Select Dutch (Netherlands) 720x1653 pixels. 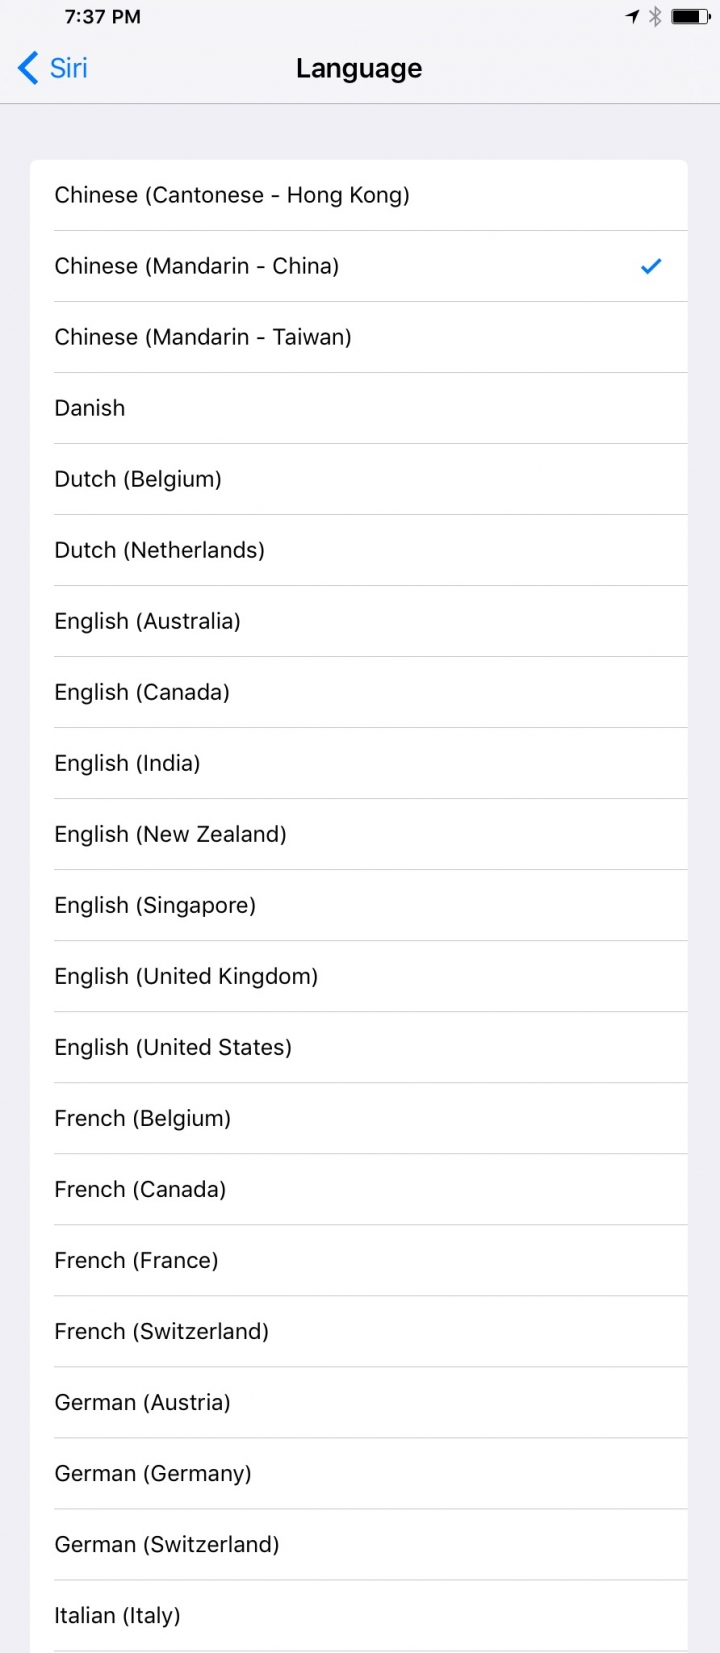[359, 550]
